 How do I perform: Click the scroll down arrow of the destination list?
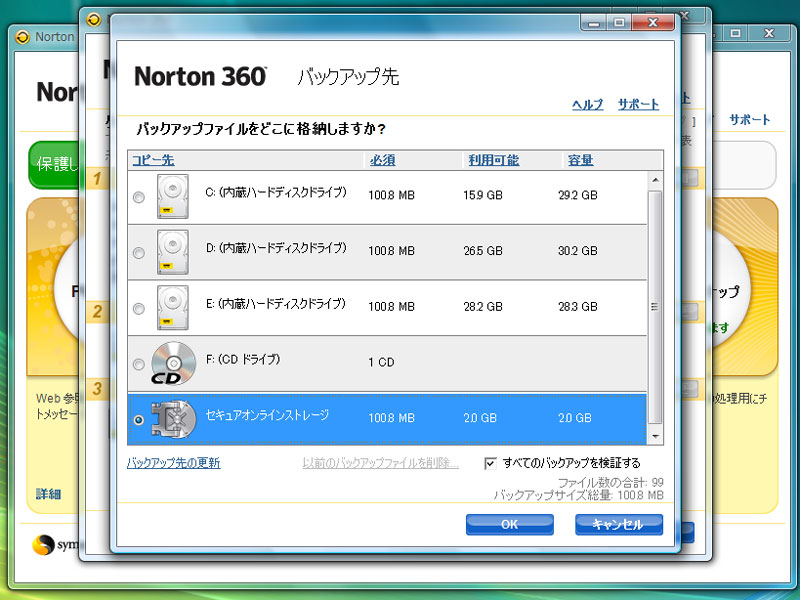point(655,436)
